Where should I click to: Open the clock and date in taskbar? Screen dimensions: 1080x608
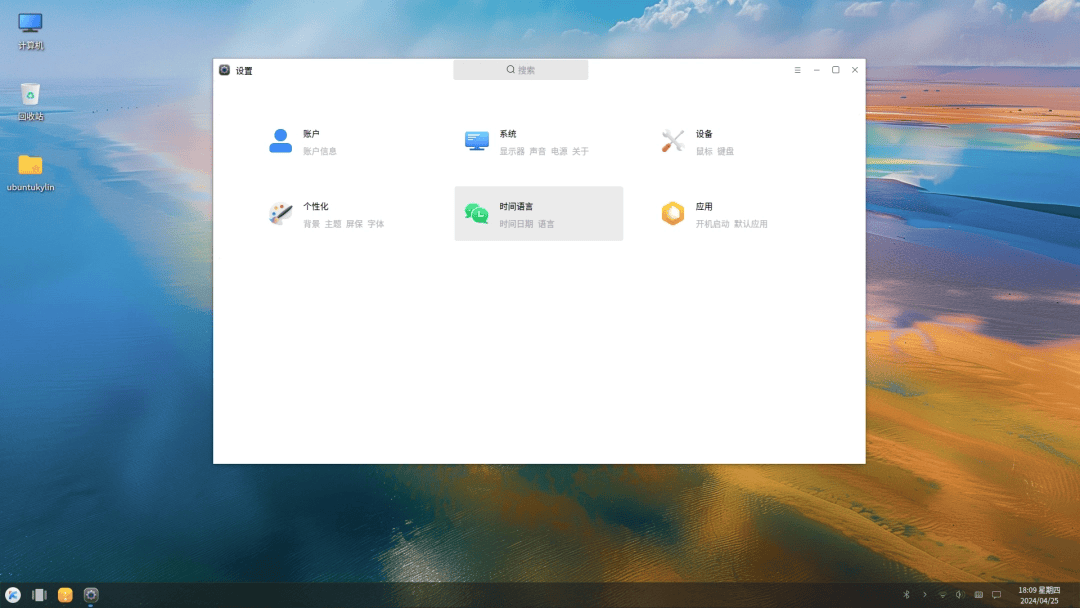(1039, 595)
